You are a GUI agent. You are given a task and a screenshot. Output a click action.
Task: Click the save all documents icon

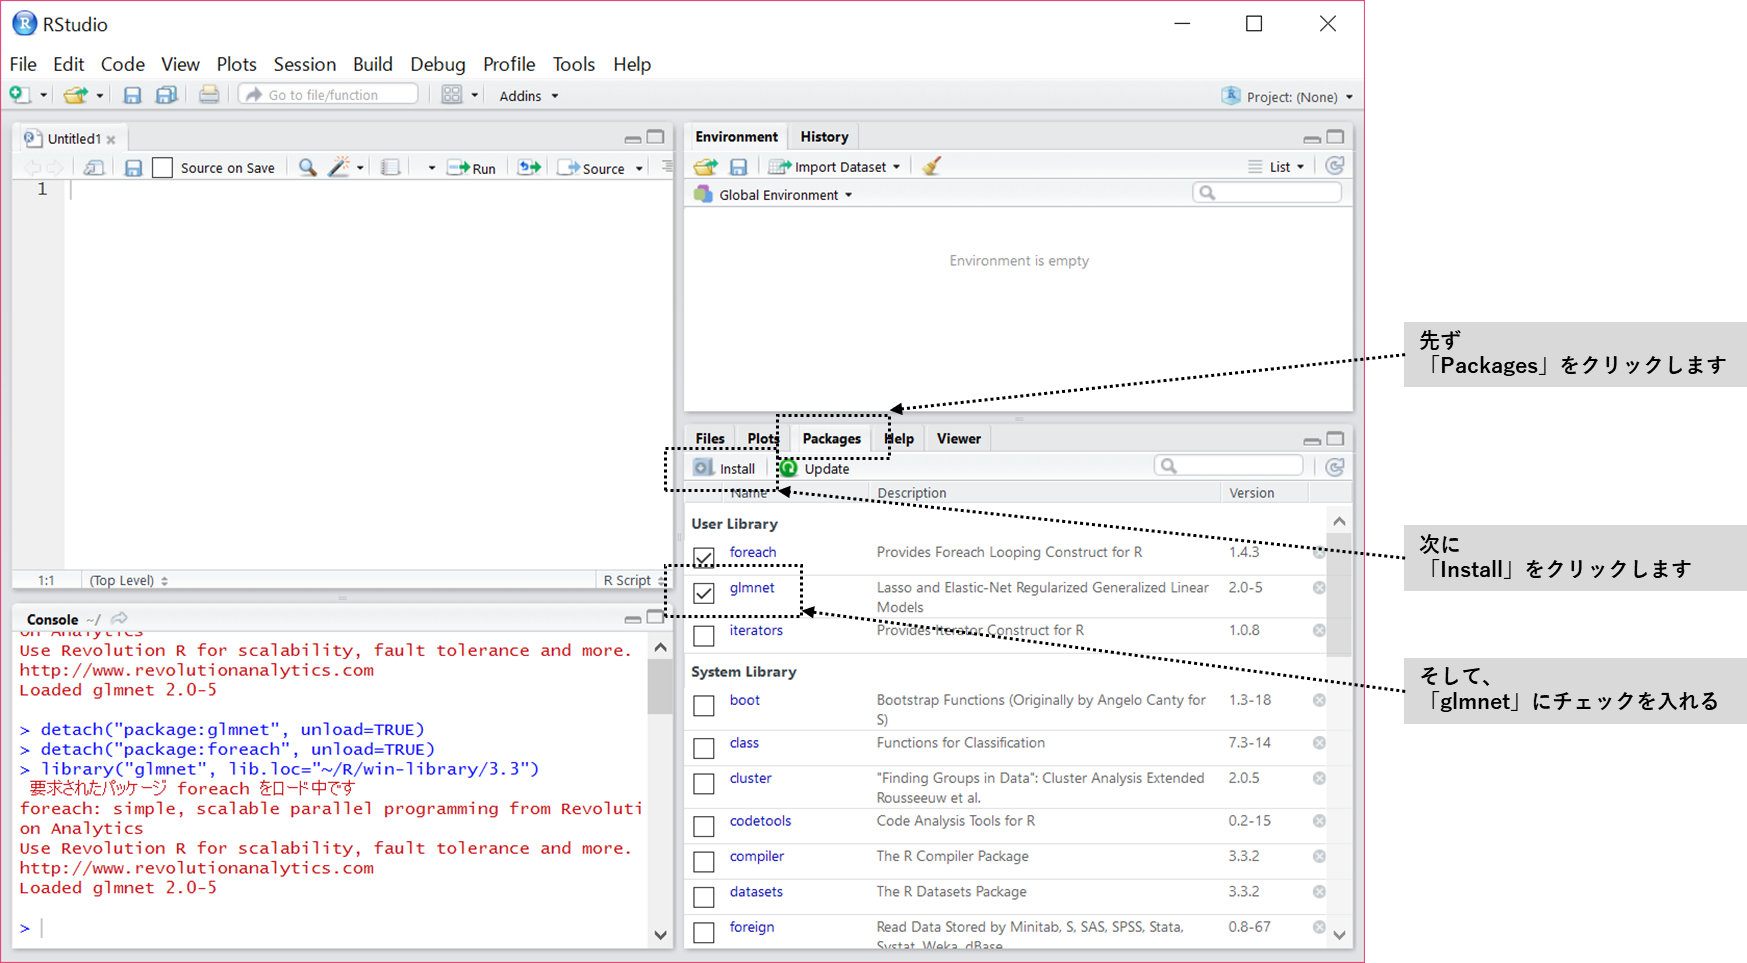coord(166,95)
